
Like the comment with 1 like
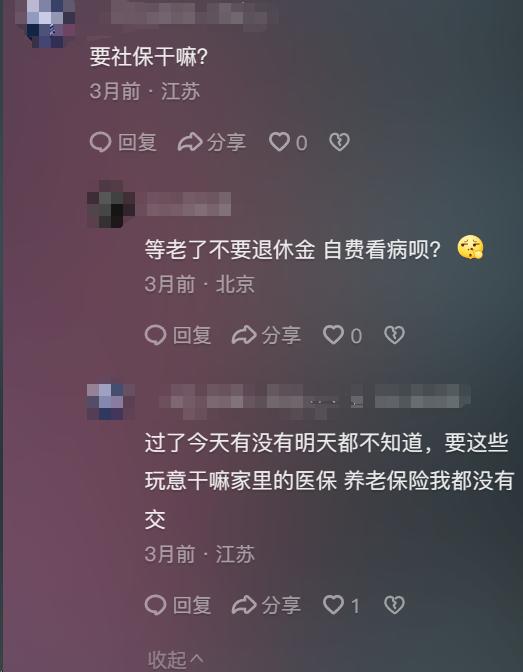pyautogui.click(x=342, y=605)
